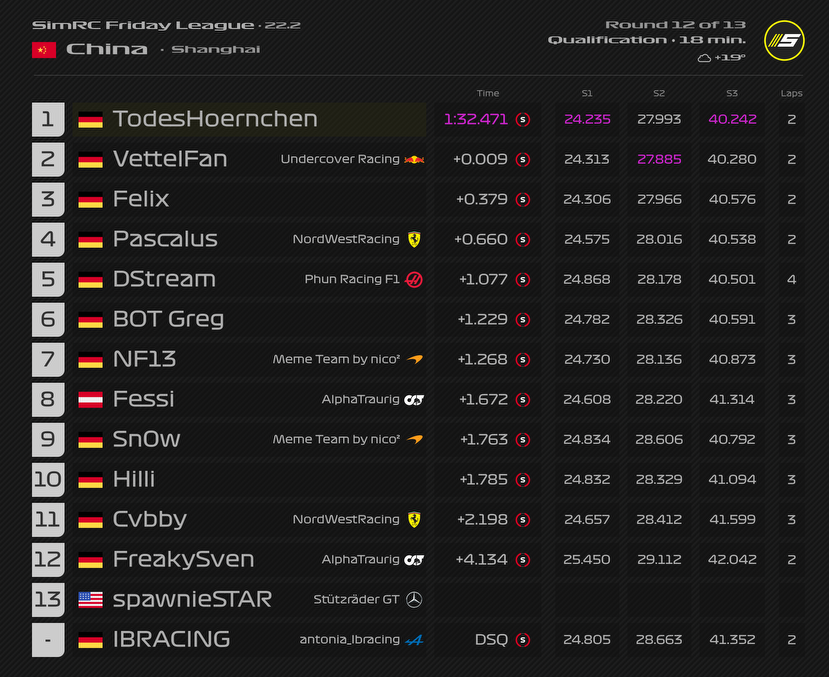The width and height of the screenshot is (829, 677).
Task: Click the China flag in the header
Action: click(x=44, y=50)
